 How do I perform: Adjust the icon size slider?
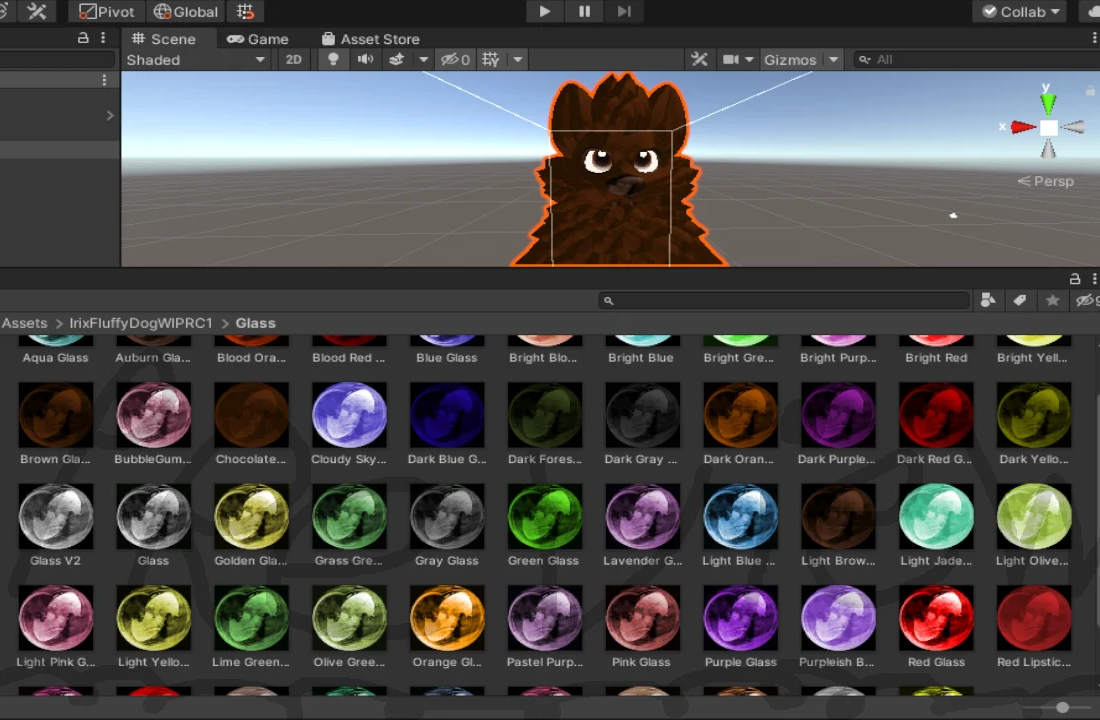[x=1062, y=707]
